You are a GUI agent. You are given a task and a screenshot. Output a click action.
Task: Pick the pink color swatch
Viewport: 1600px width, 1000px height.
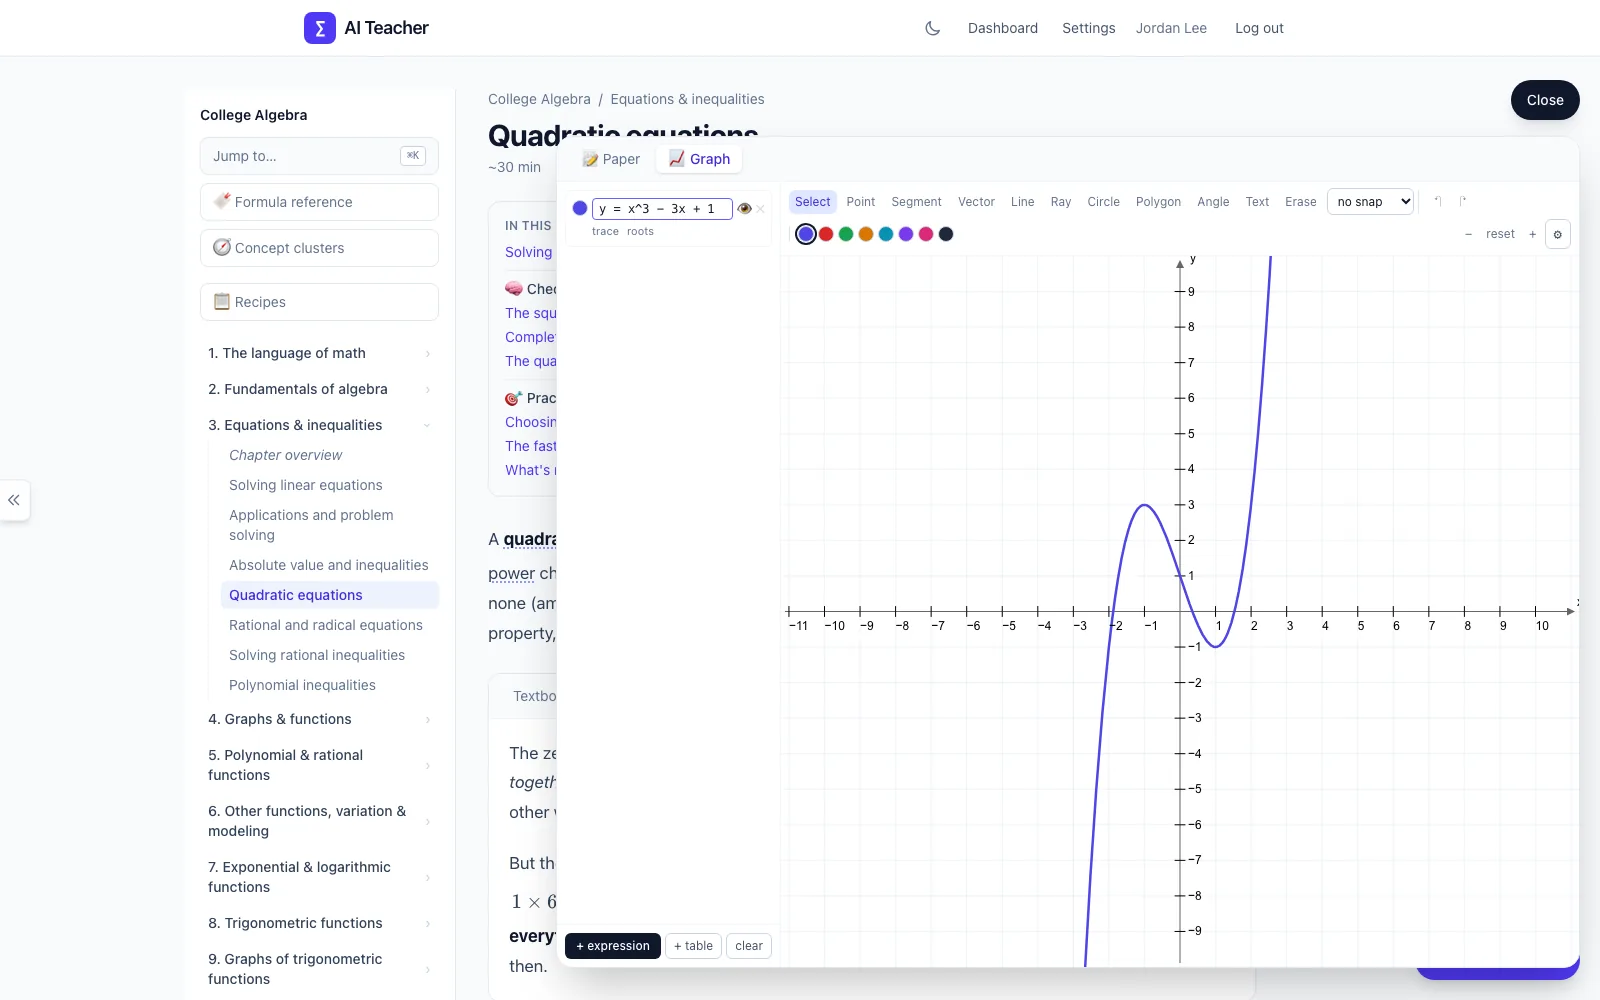click(926, 234)
